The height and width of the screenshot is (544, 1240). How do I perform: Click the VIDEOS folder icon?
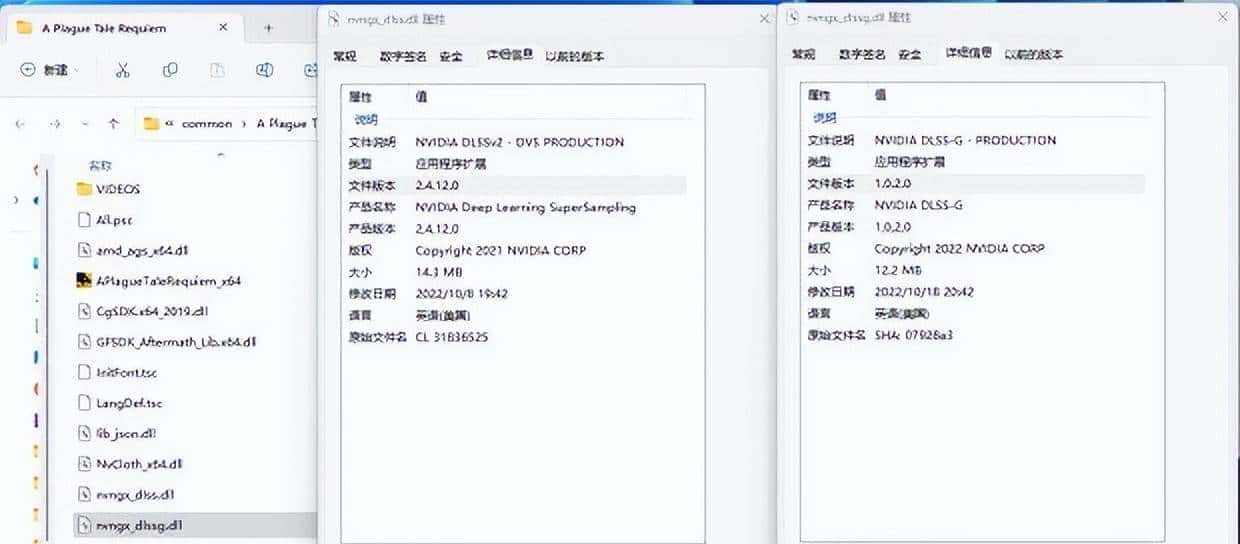click(85, 189)
